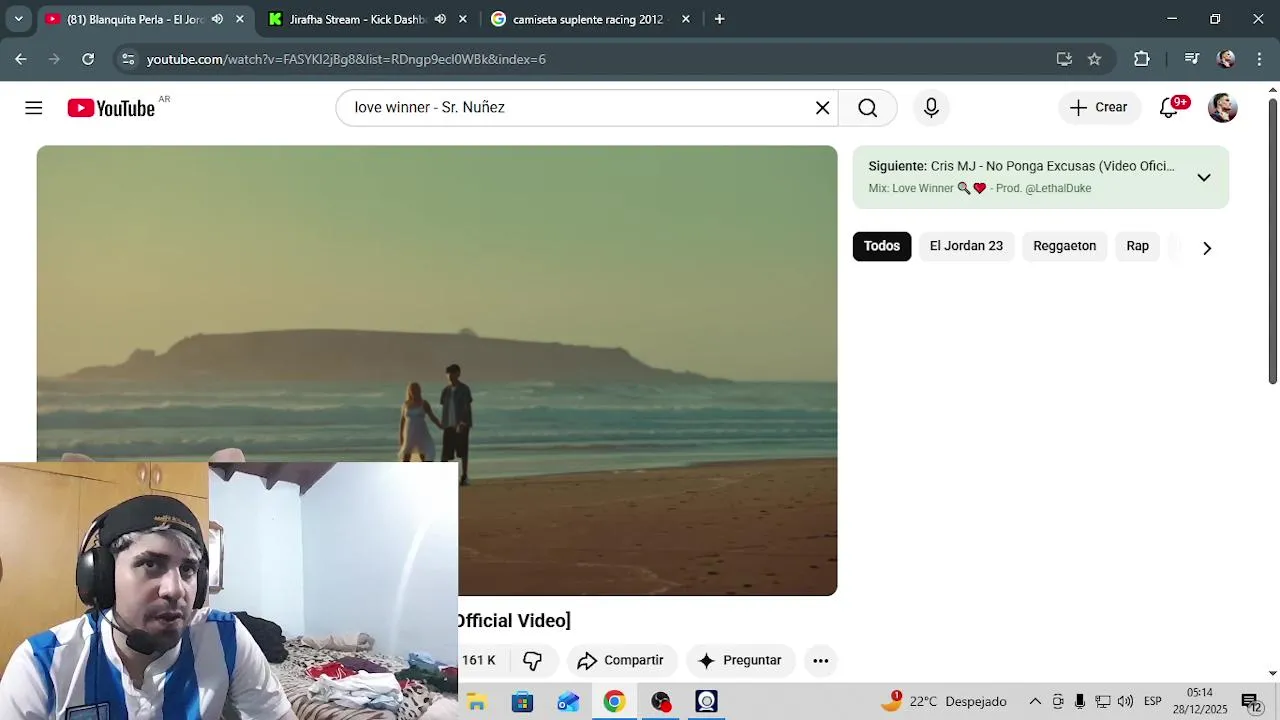Viewport: 1280px width, 720px height.
Task: Install app icon in the address bar
Action: coord(1064,59)
